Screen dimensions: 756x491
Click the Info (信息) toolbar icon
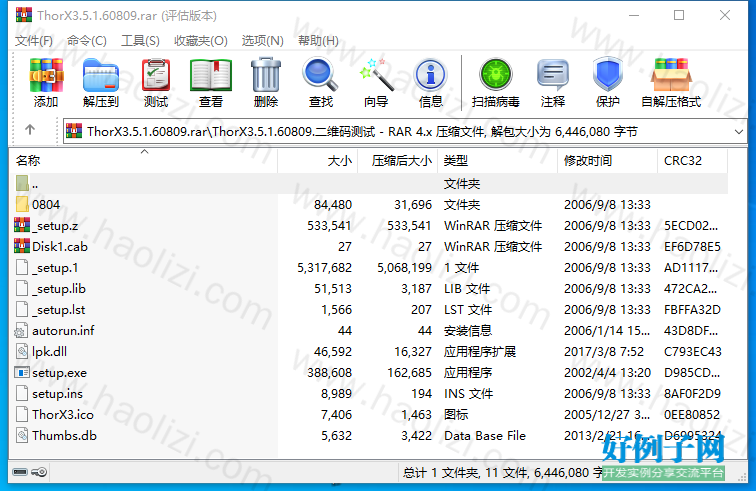click(431, 75)
